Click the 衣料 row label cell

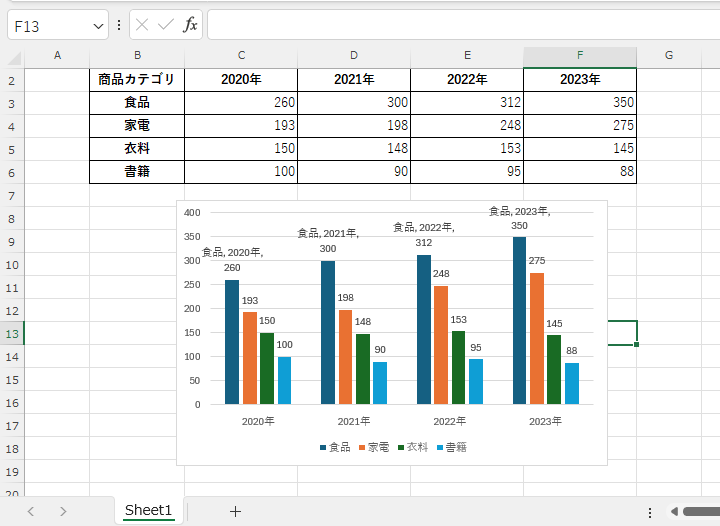click(x=137, y=149)
